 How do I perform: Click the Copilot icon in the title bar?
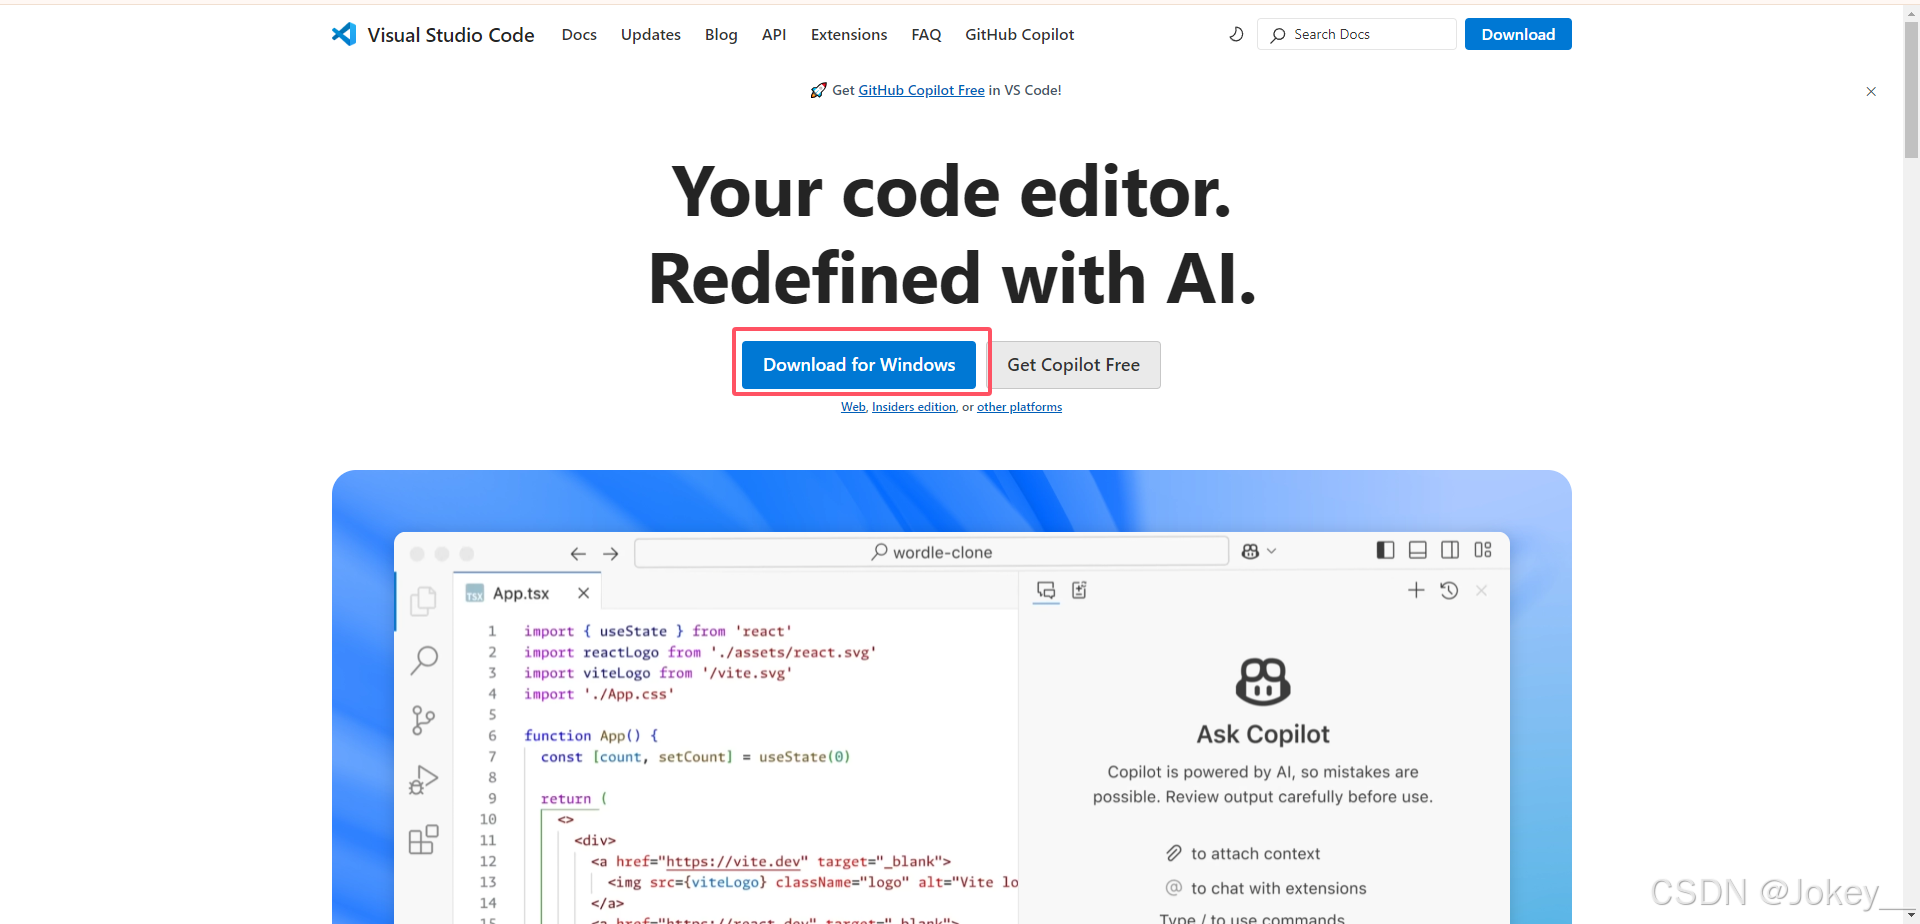click(1250, 551)
